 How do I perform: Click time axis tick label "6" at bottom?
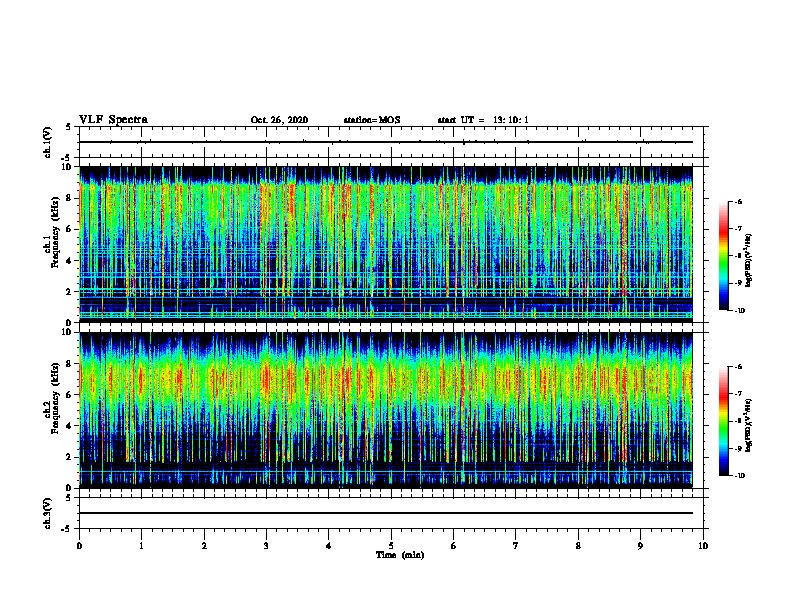click(454, 546)
